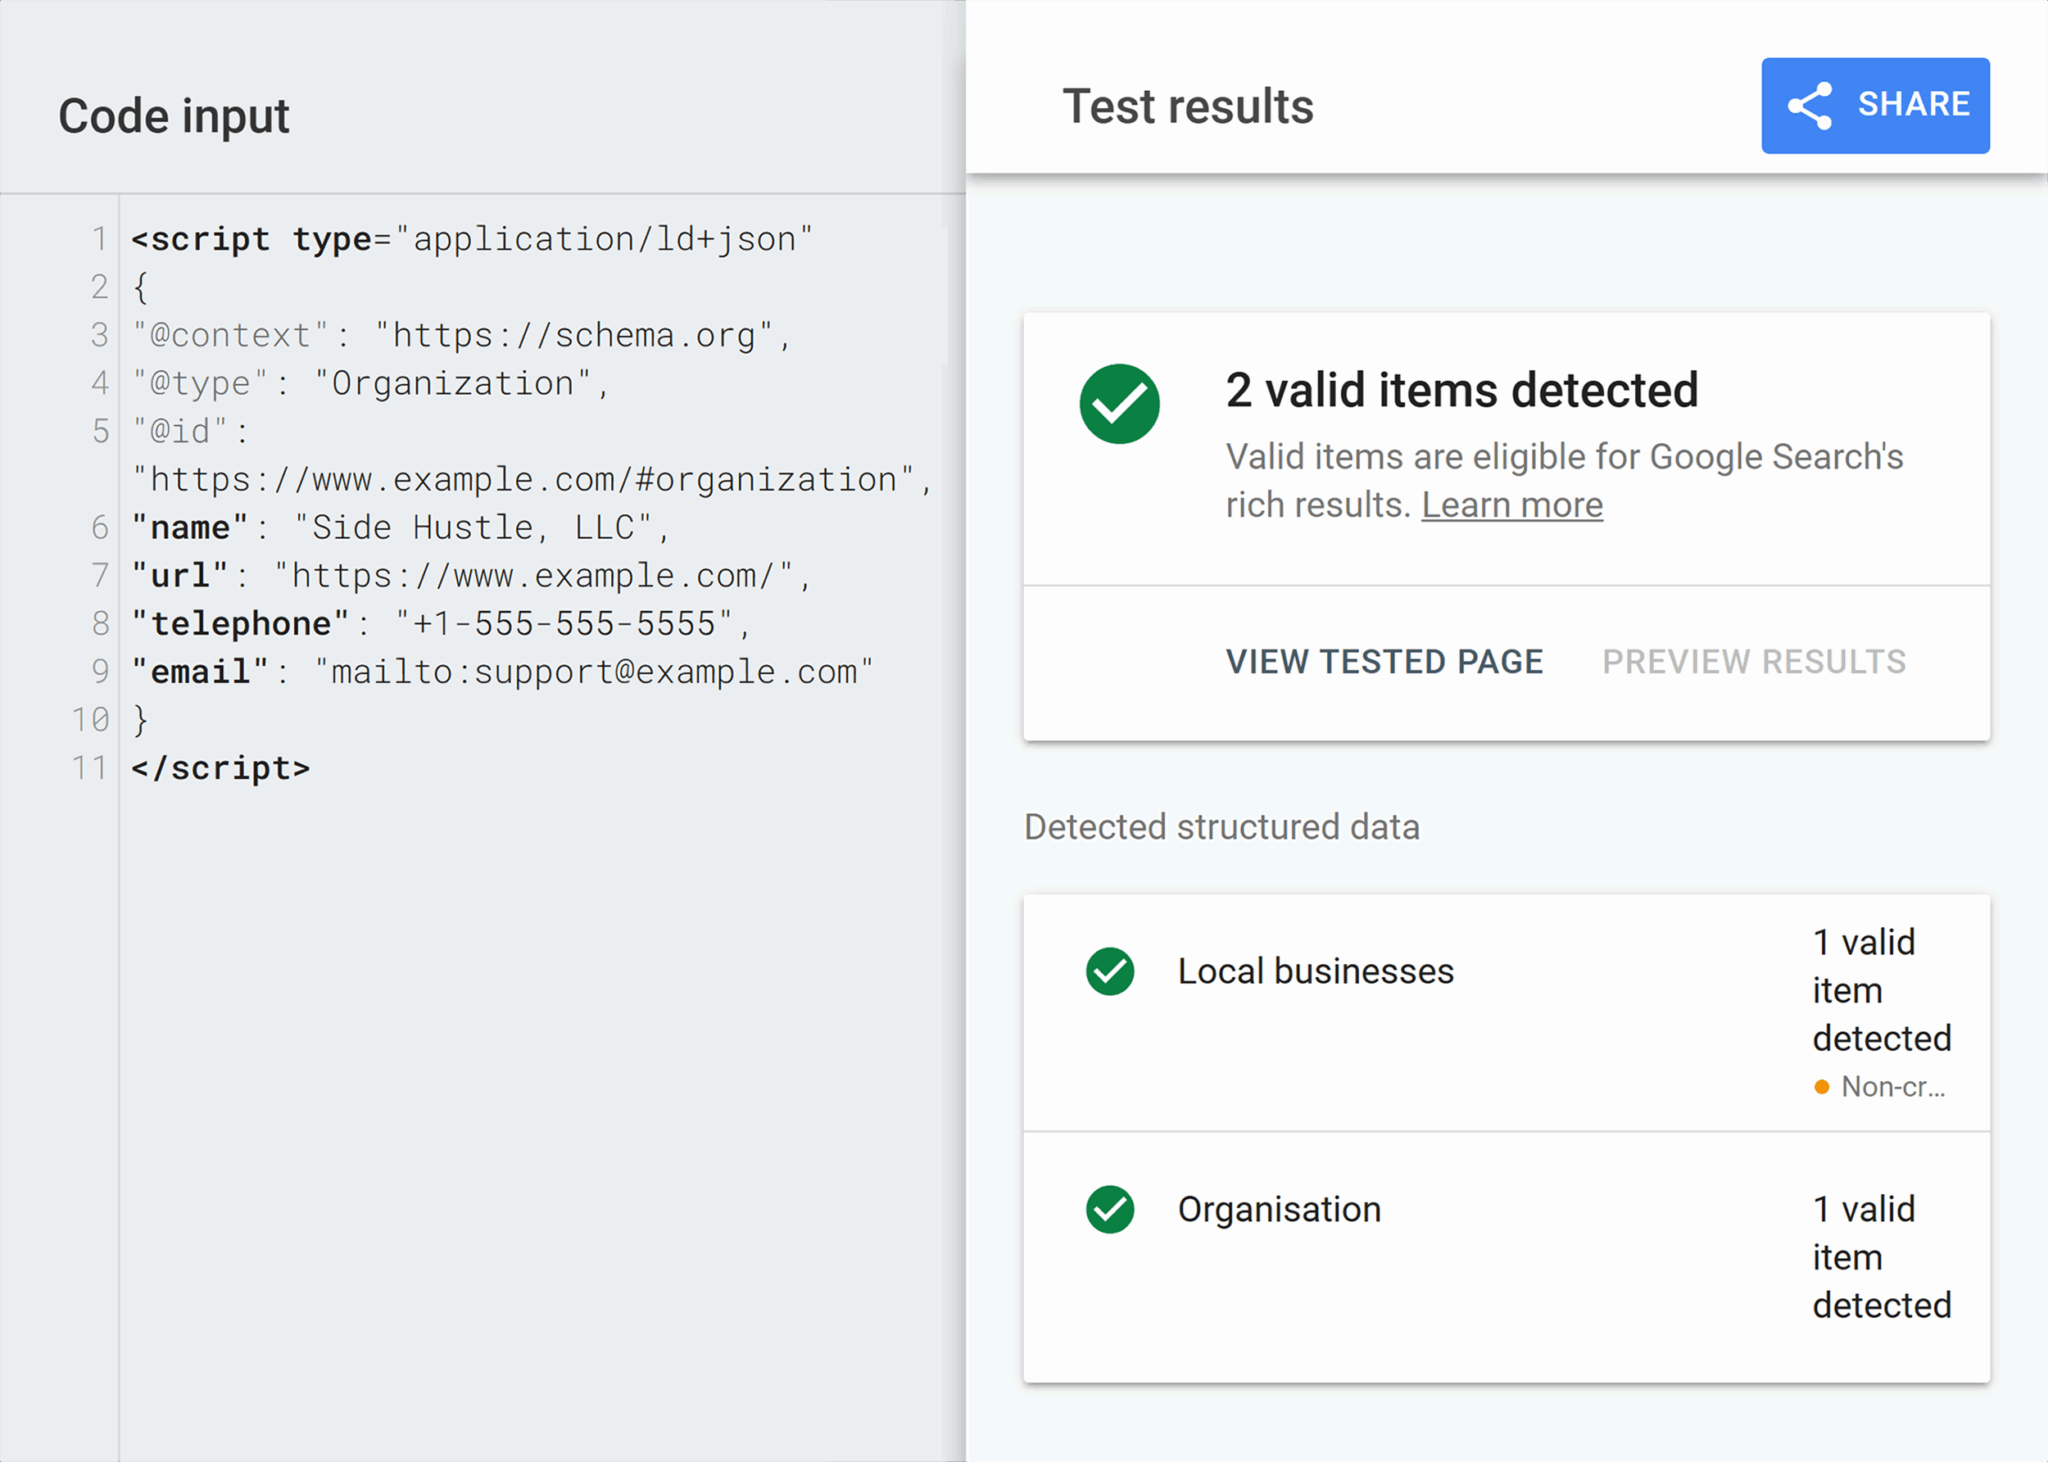
Task: Click the valid items eligibility description text
Action: (1565, 481)
